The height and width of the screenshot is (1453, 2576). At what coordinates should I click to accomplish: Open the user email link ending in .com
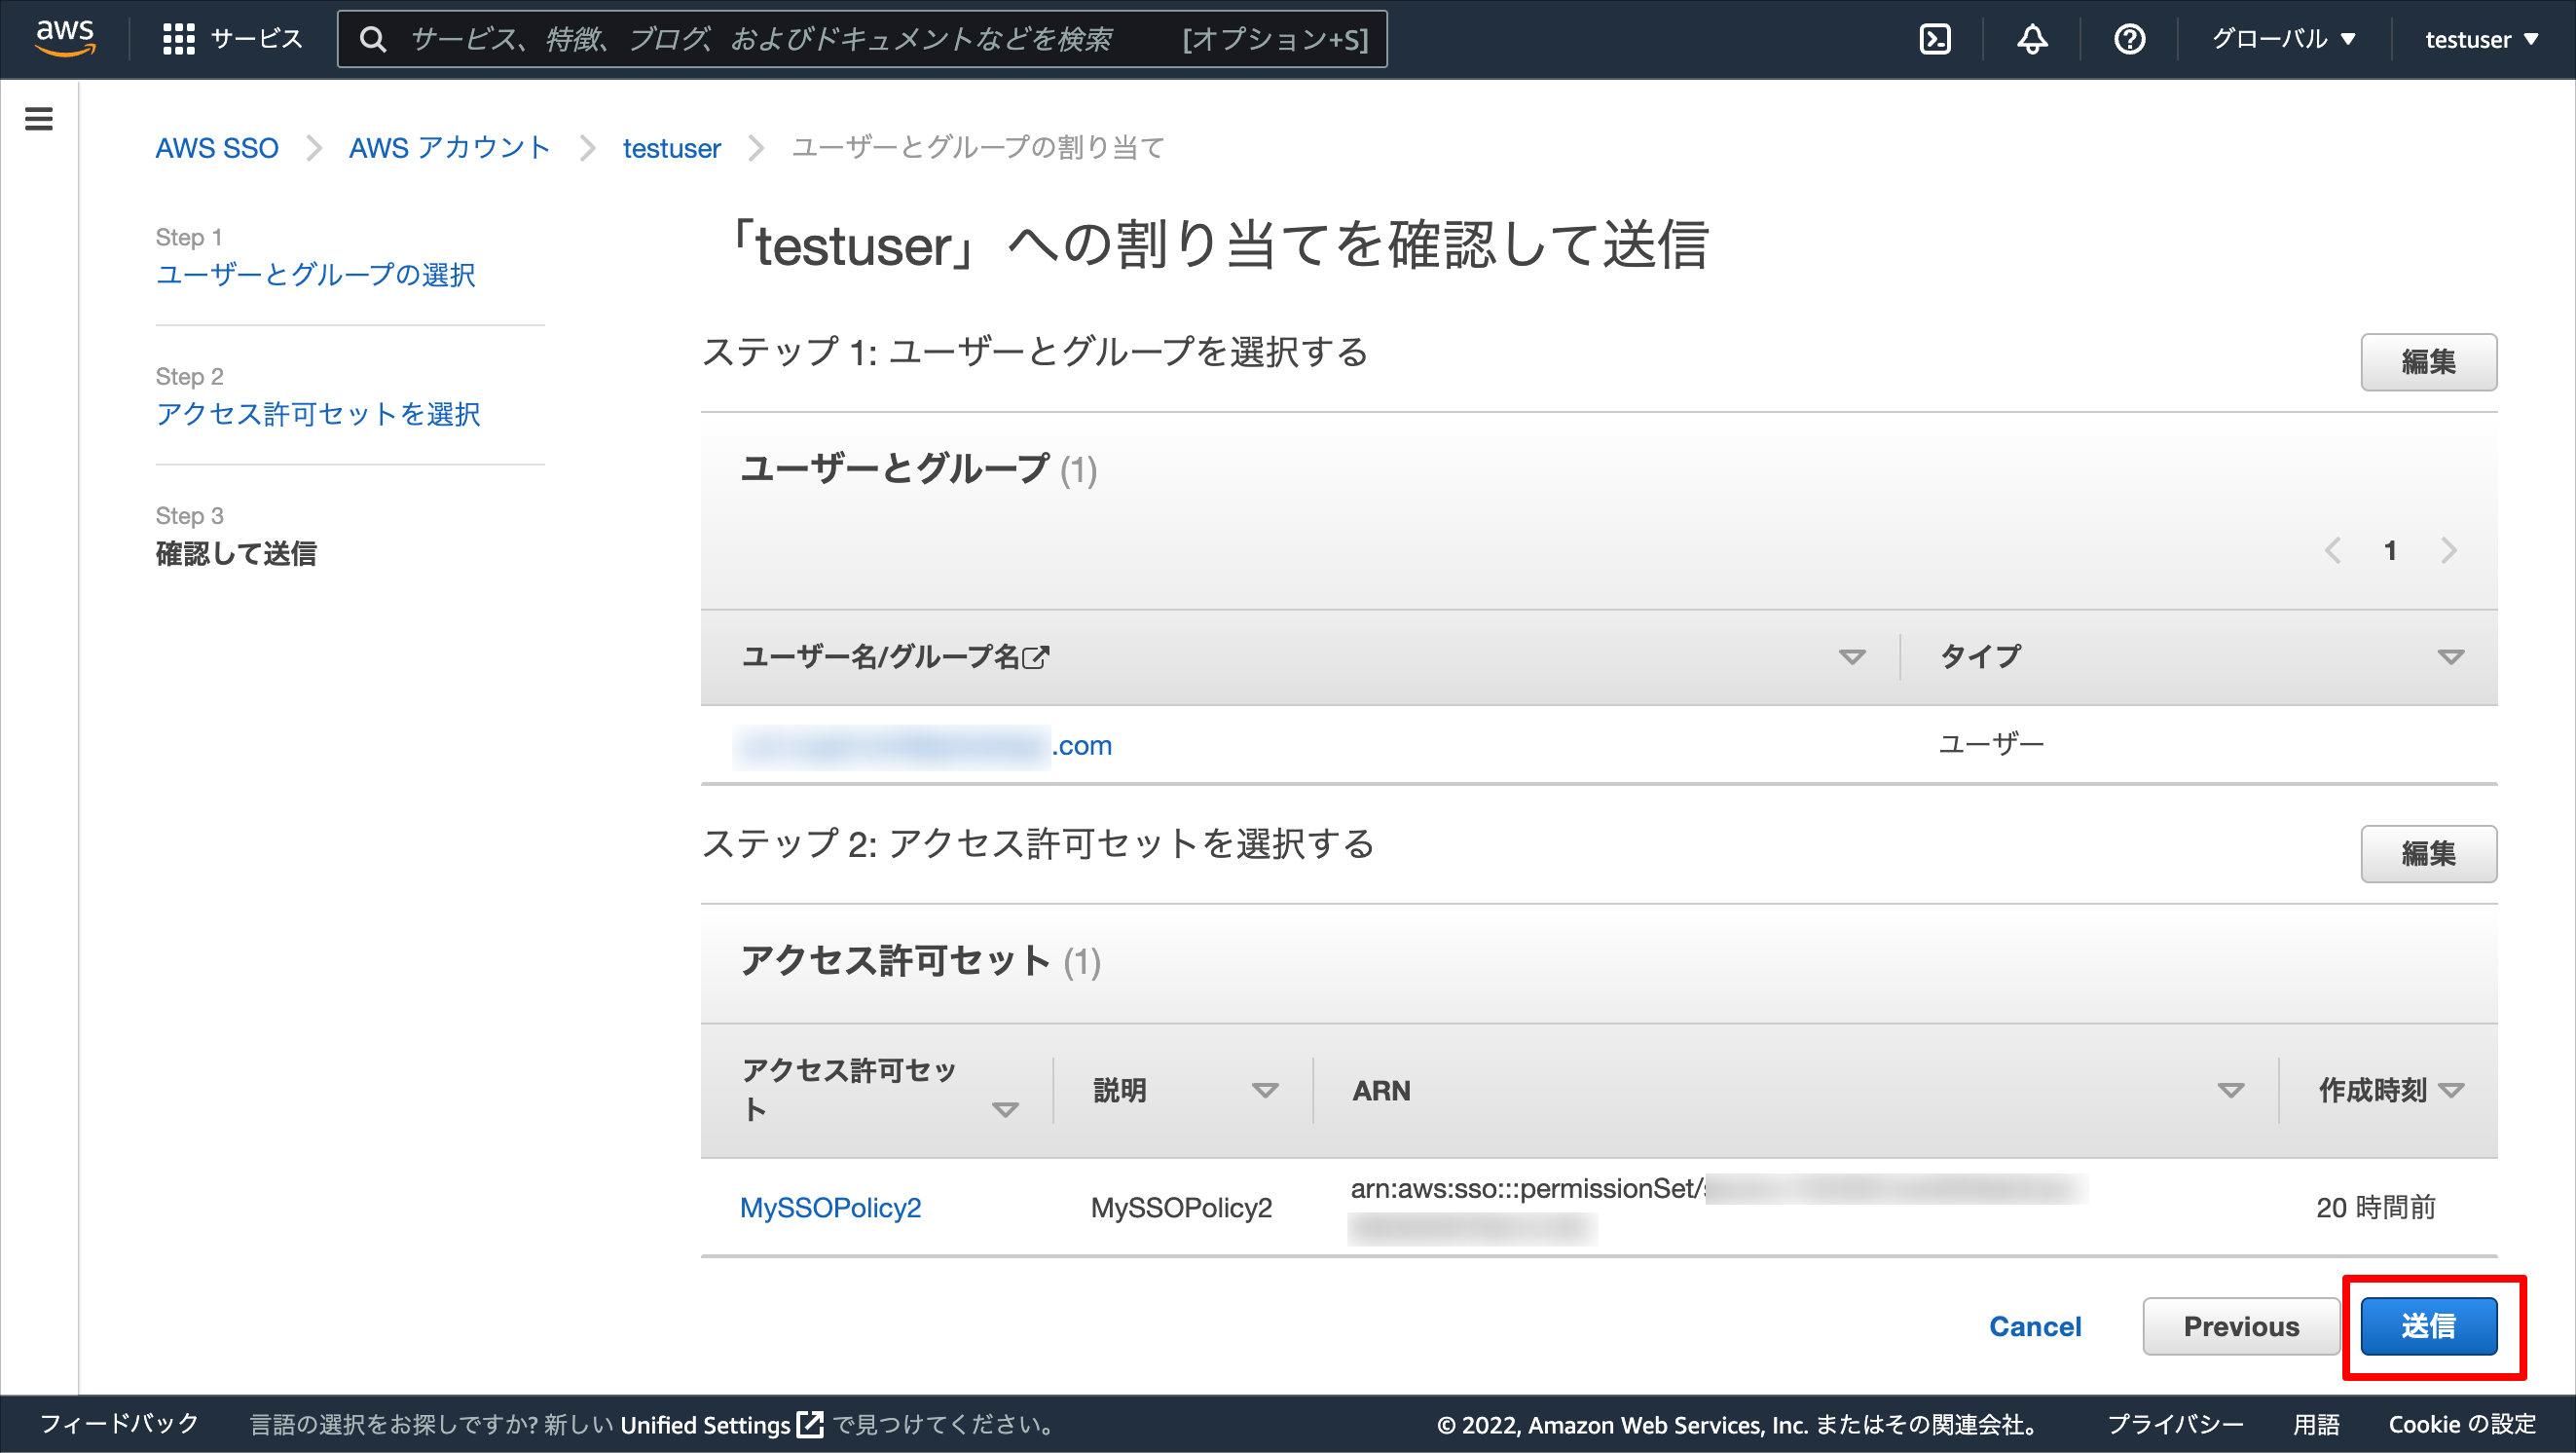923,746
